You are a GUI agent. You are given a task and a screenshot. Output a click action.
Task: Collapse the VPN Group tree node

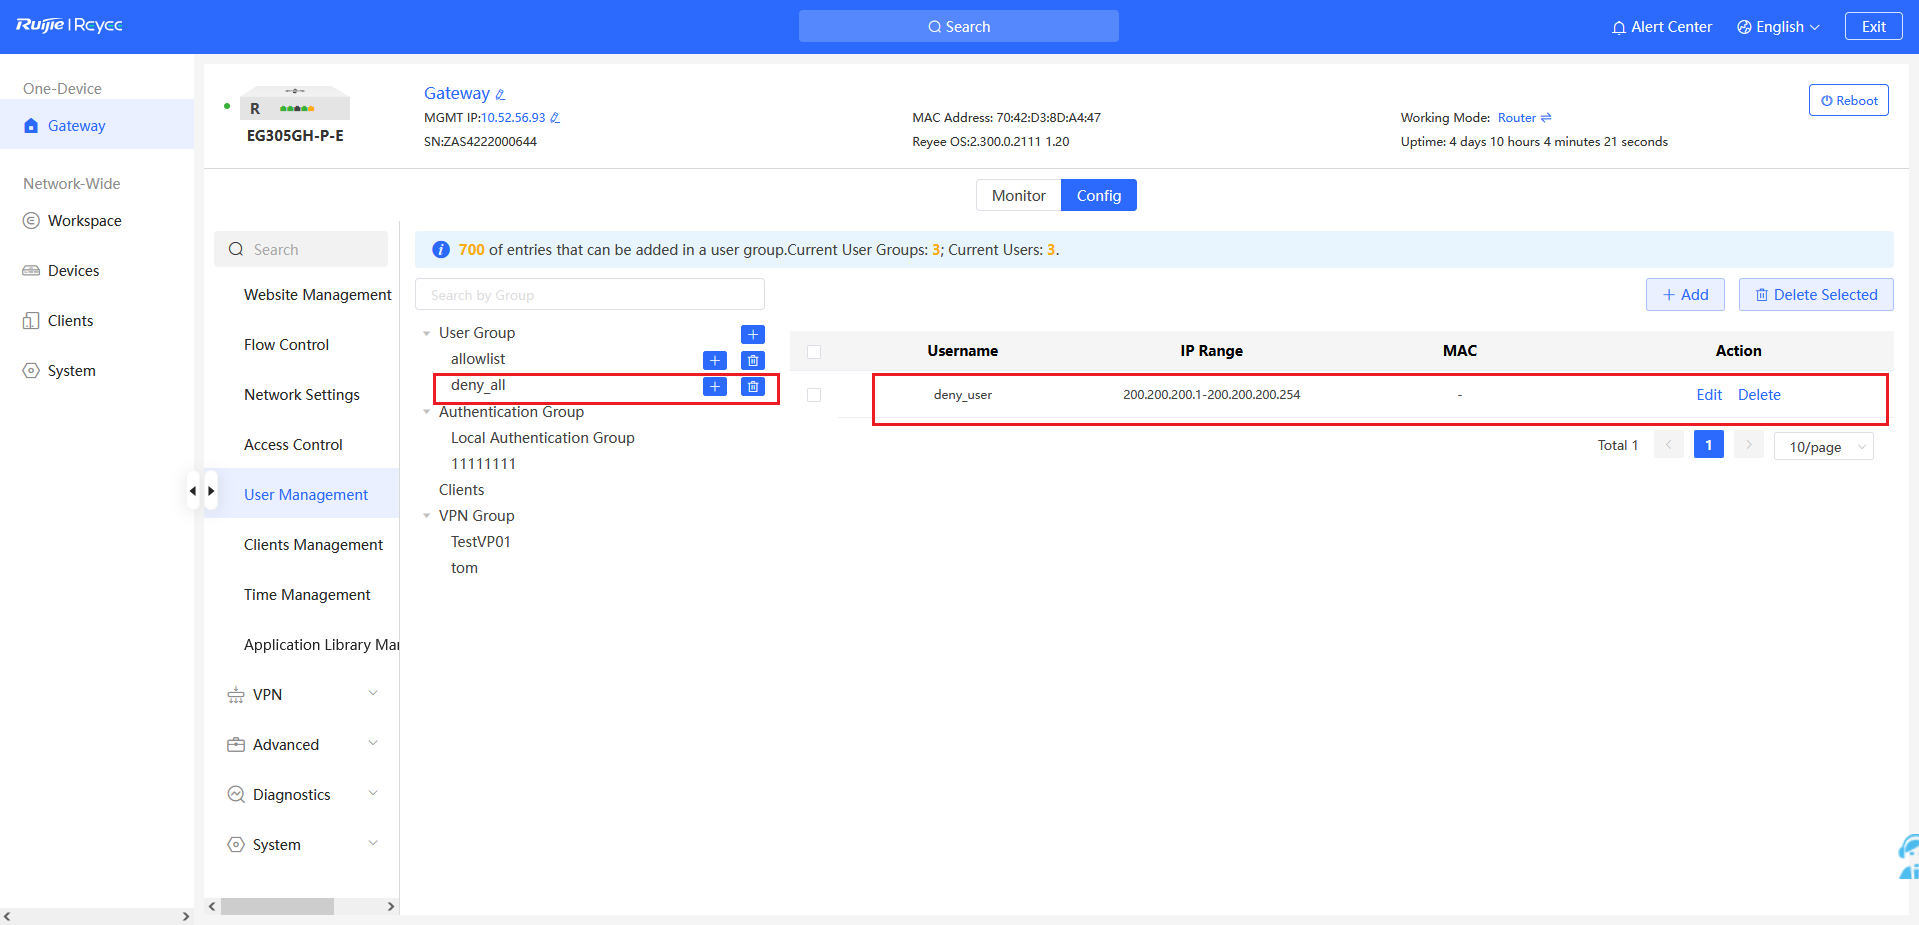pyautogui.click(x=427, y=516)
